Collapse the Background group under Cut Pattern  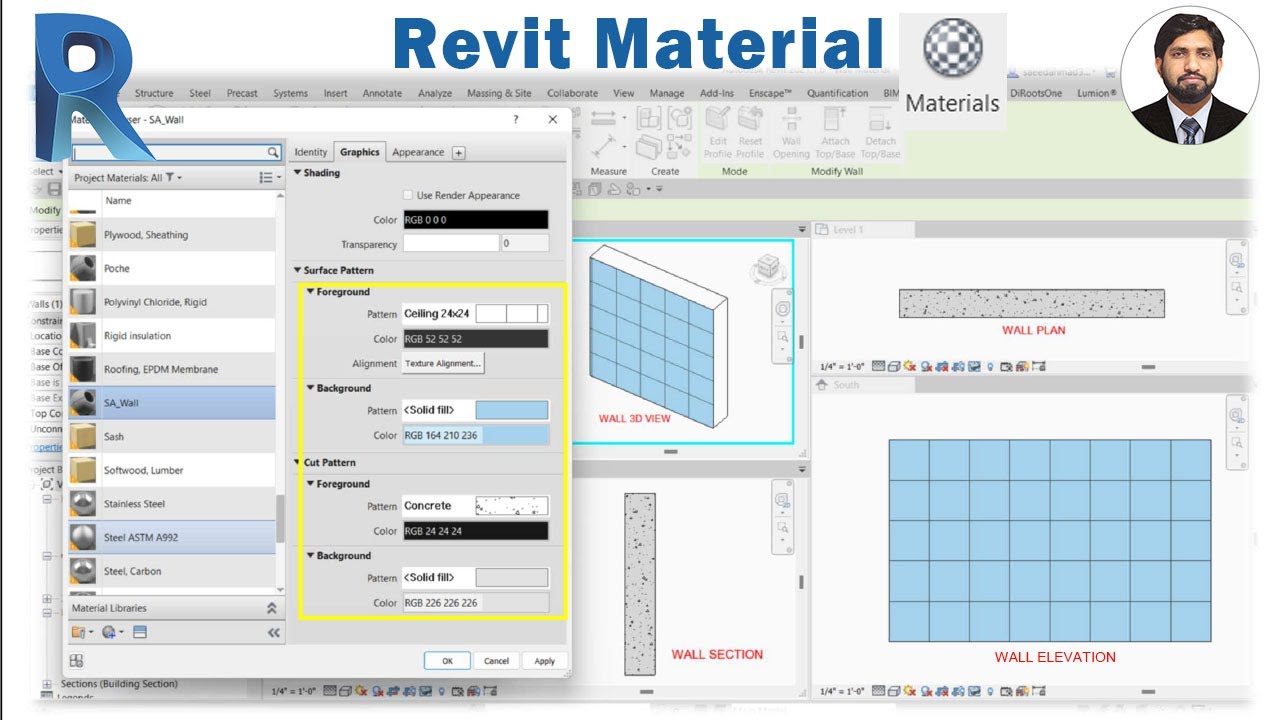click(x=310, y=556)
